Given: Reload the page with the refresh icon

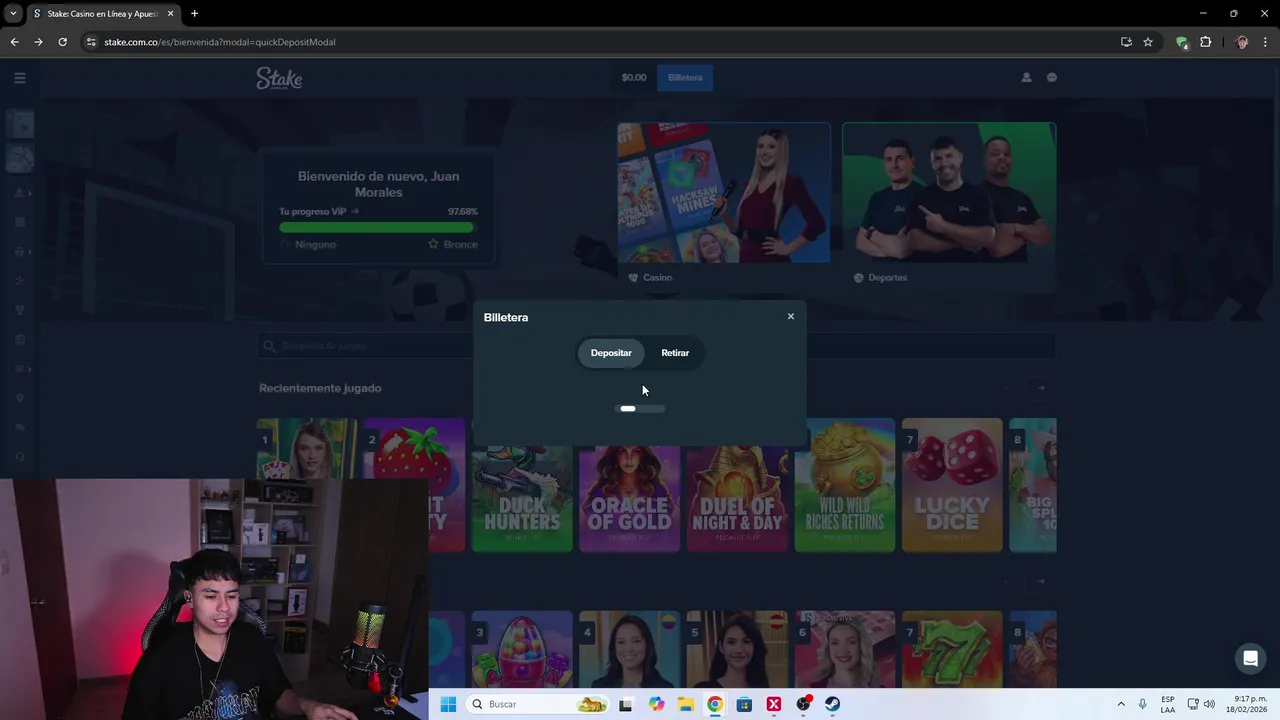Looking at the screenshot, I should [62, 42].
